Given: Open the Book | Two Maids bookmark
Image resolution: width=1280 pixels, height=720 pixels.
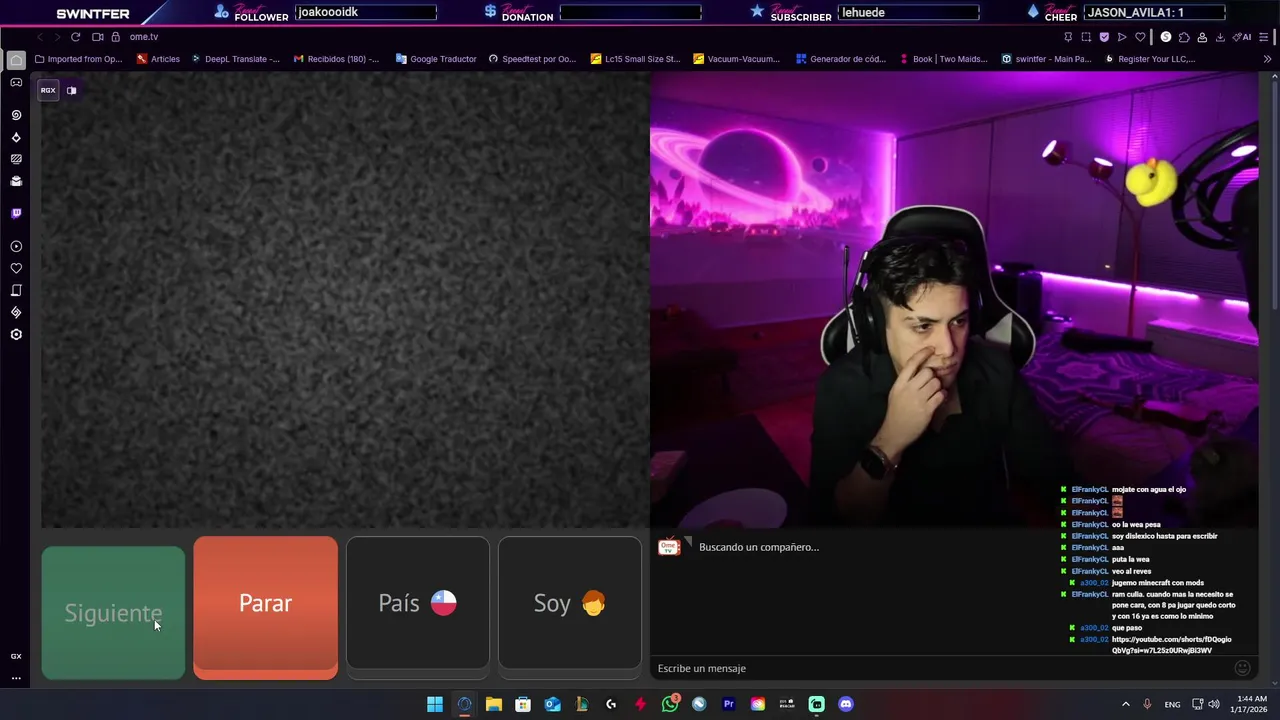Looking at the screenshot, I should (x=943, y=59).
